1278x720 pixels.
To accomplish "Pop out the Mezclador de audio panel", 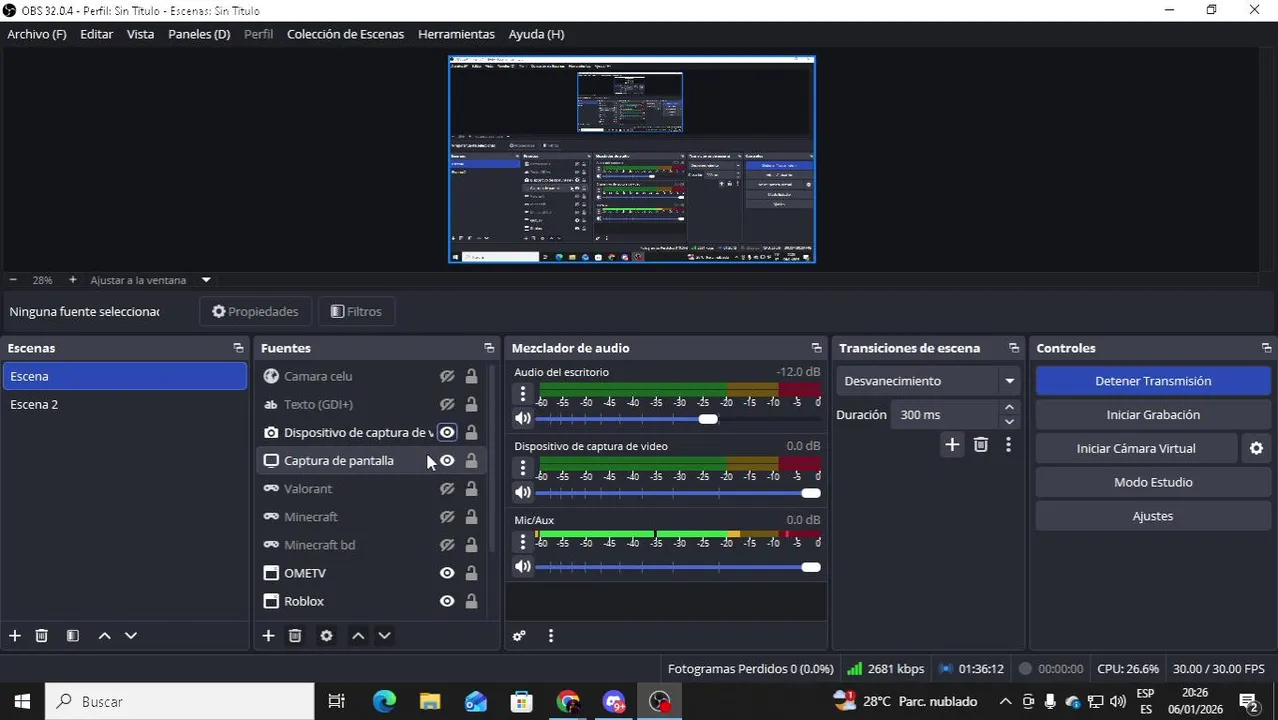I will (816, 348).
